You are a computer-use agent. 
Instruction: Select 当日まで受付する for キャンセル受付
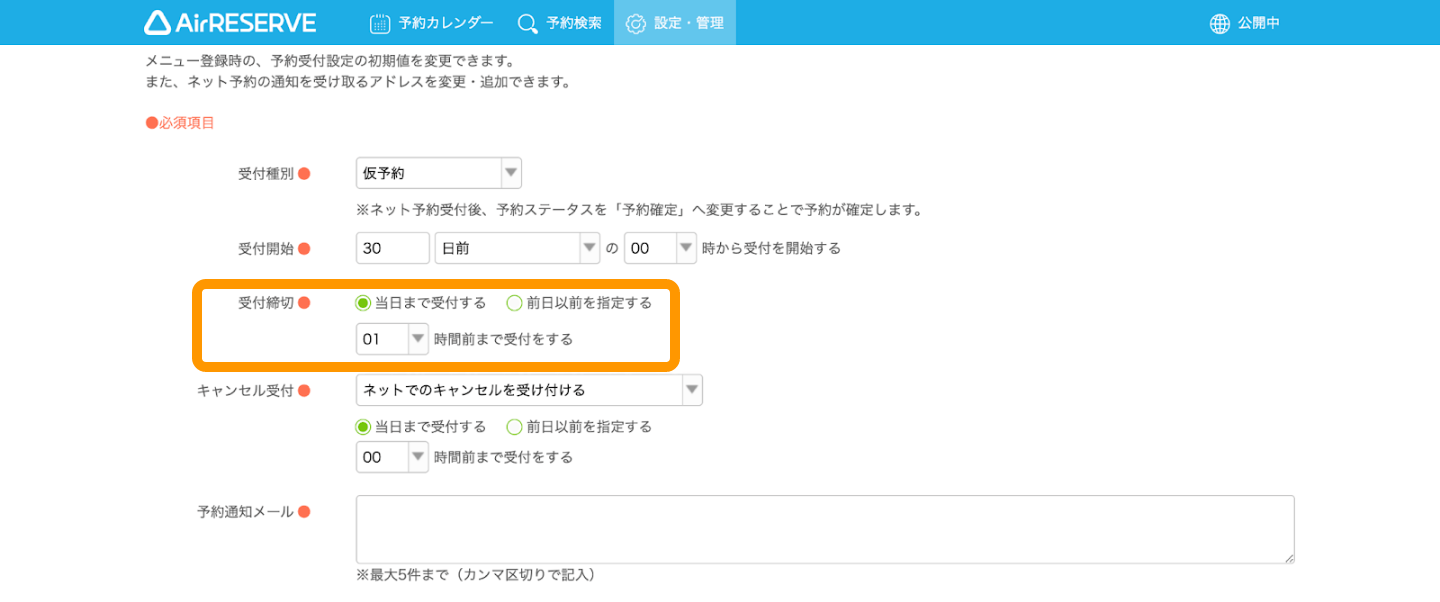tap(421, 427)
